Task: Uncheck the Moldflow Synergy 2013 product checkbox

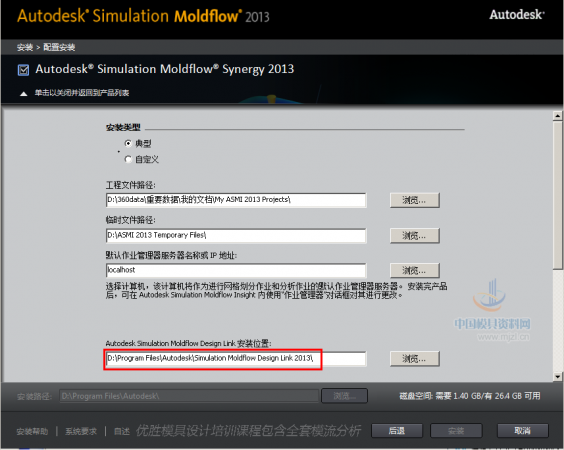Action: click(23, 70)
